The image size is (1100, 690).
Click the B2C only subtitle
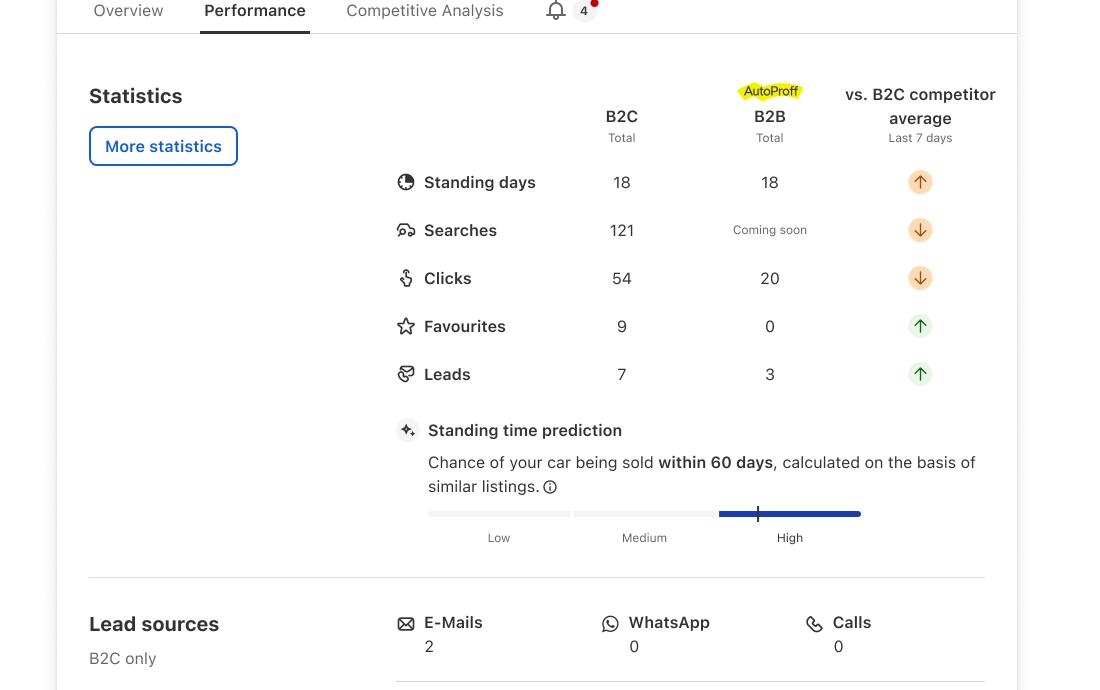tap(123, 658)
